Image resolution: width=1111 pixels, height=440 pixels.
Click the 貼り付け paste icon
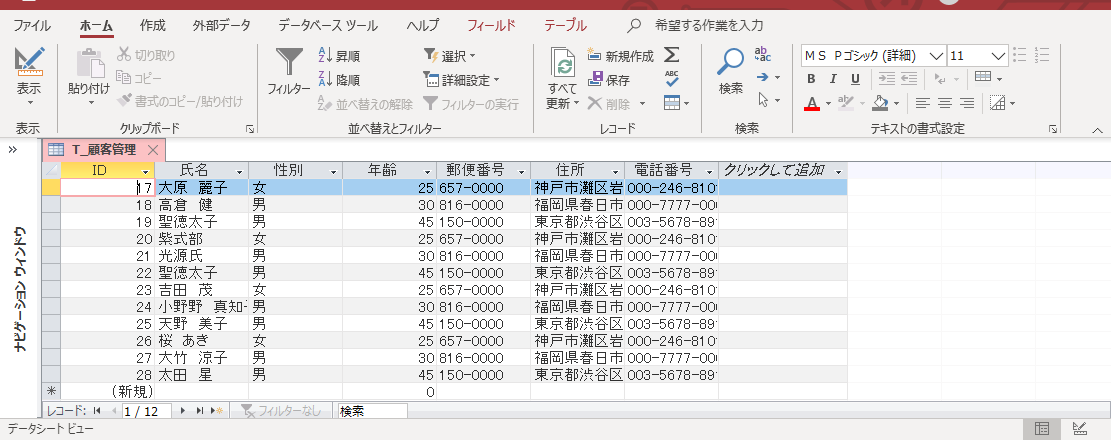click(89, 64)
